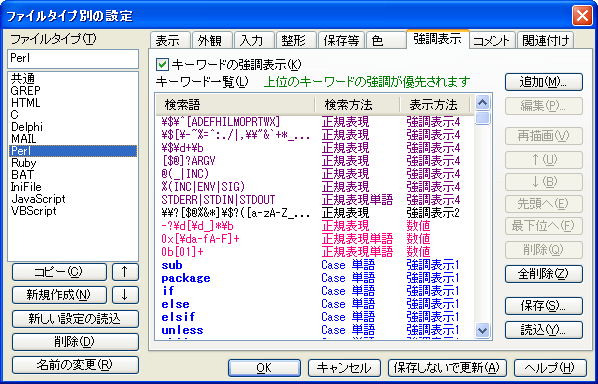
Task: Select the else keyword row
Action: click(315, 304)
